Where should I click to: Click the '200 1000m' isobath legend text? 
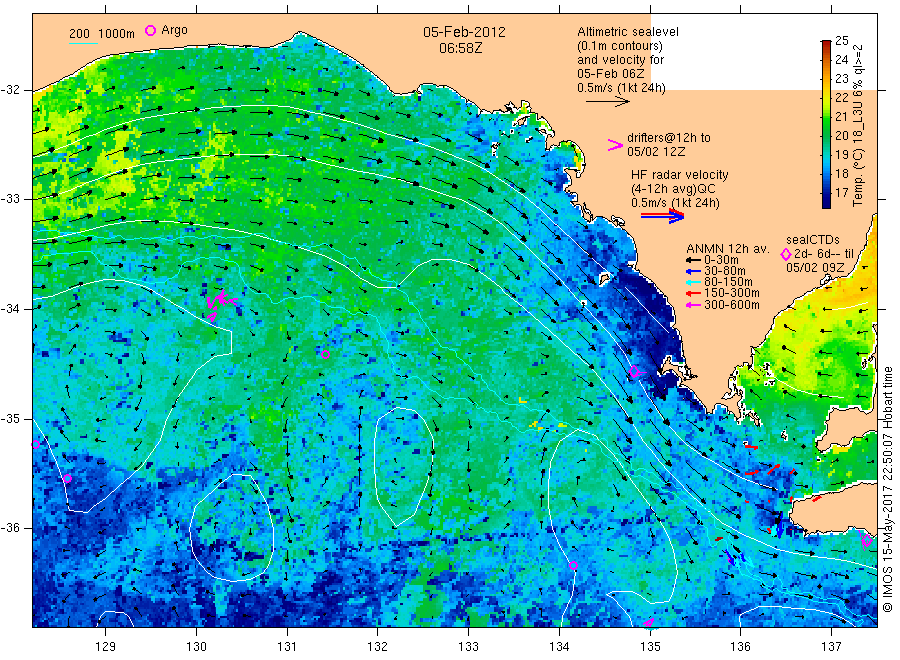(102, 34)
